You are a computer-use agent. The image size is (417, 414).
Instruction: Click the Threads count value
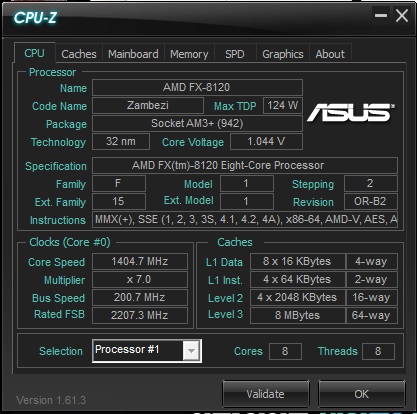coord(378,351)
